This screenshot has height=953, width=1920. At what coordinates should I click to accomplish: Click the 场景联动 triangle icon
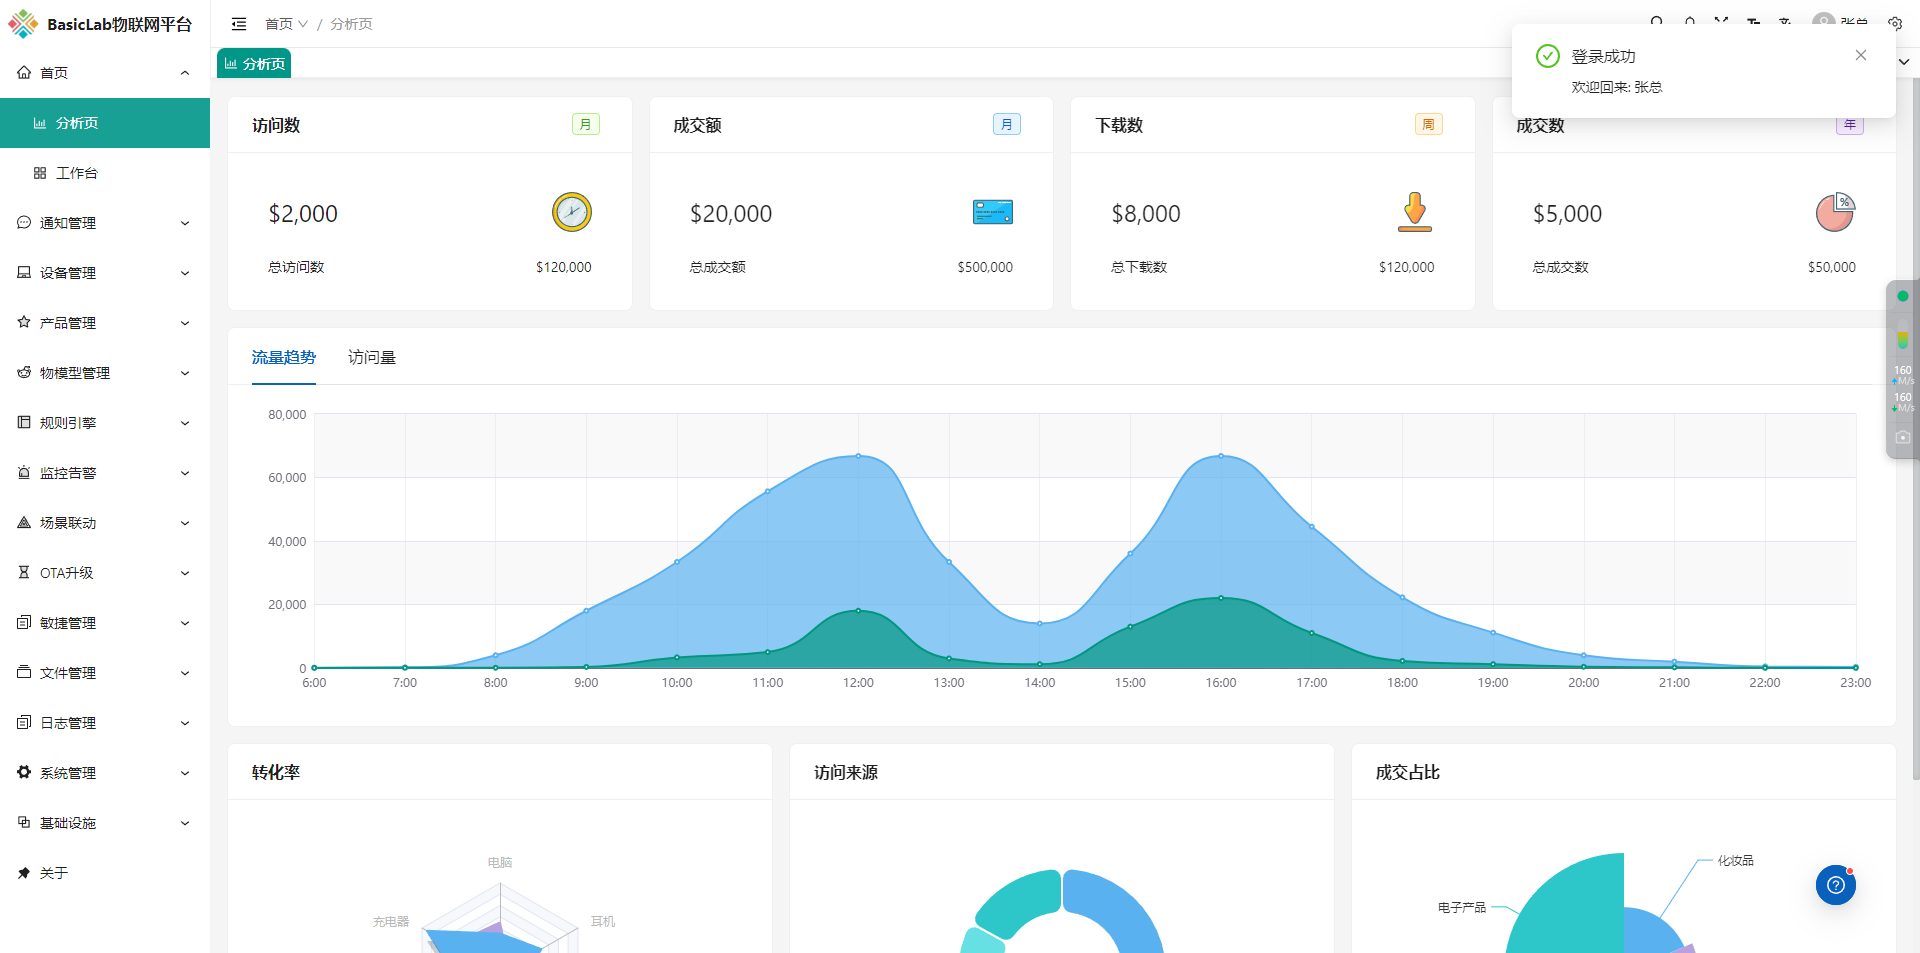tap(24, 522)
